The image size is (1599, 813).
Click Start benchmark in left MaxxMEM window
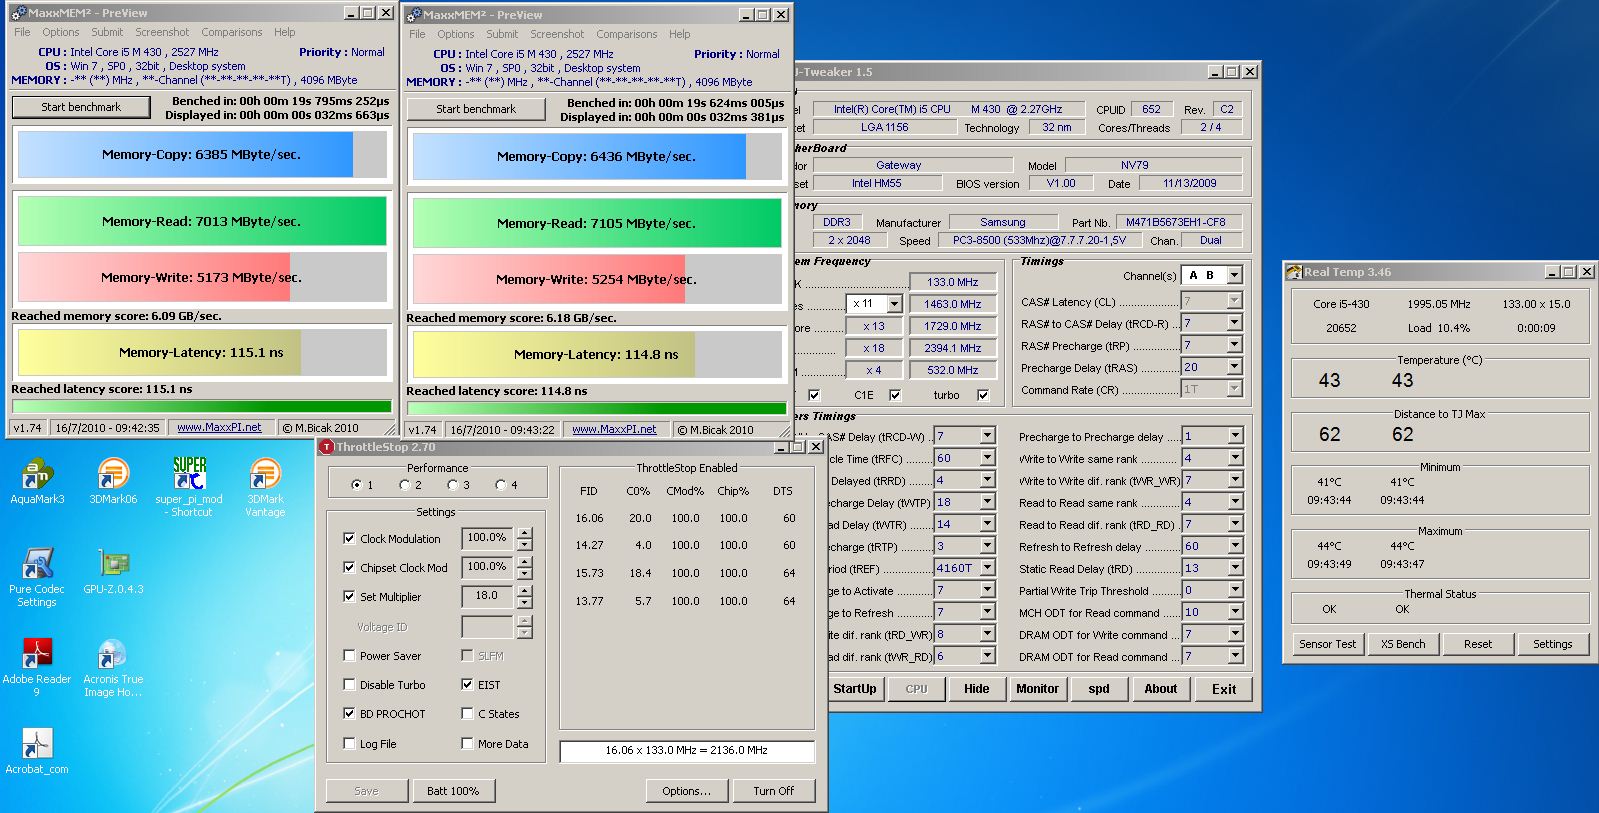(81, 107)
